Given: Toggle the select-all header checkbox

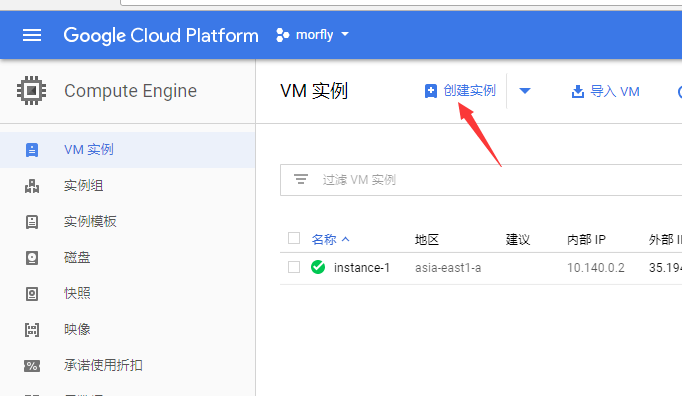Looking at the screenshot, I should 294,238.
